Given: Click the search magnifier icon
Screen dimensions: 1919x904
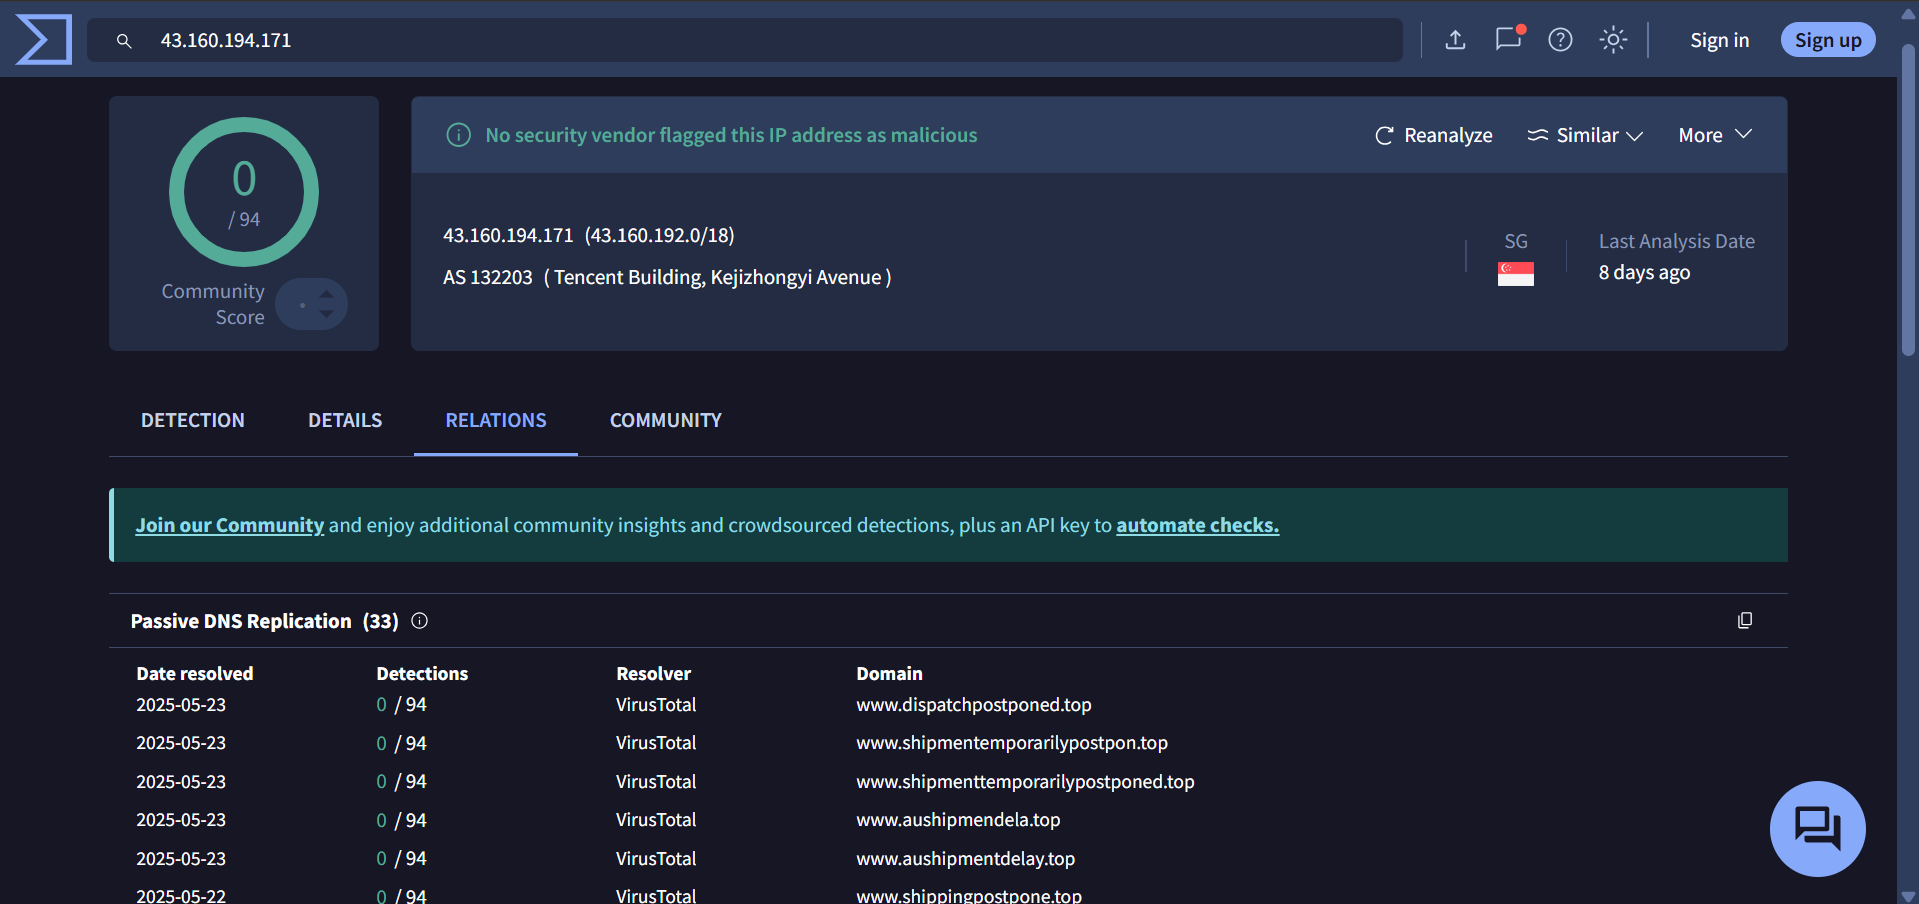Looking at the screenshot, I should click(124, 41).
